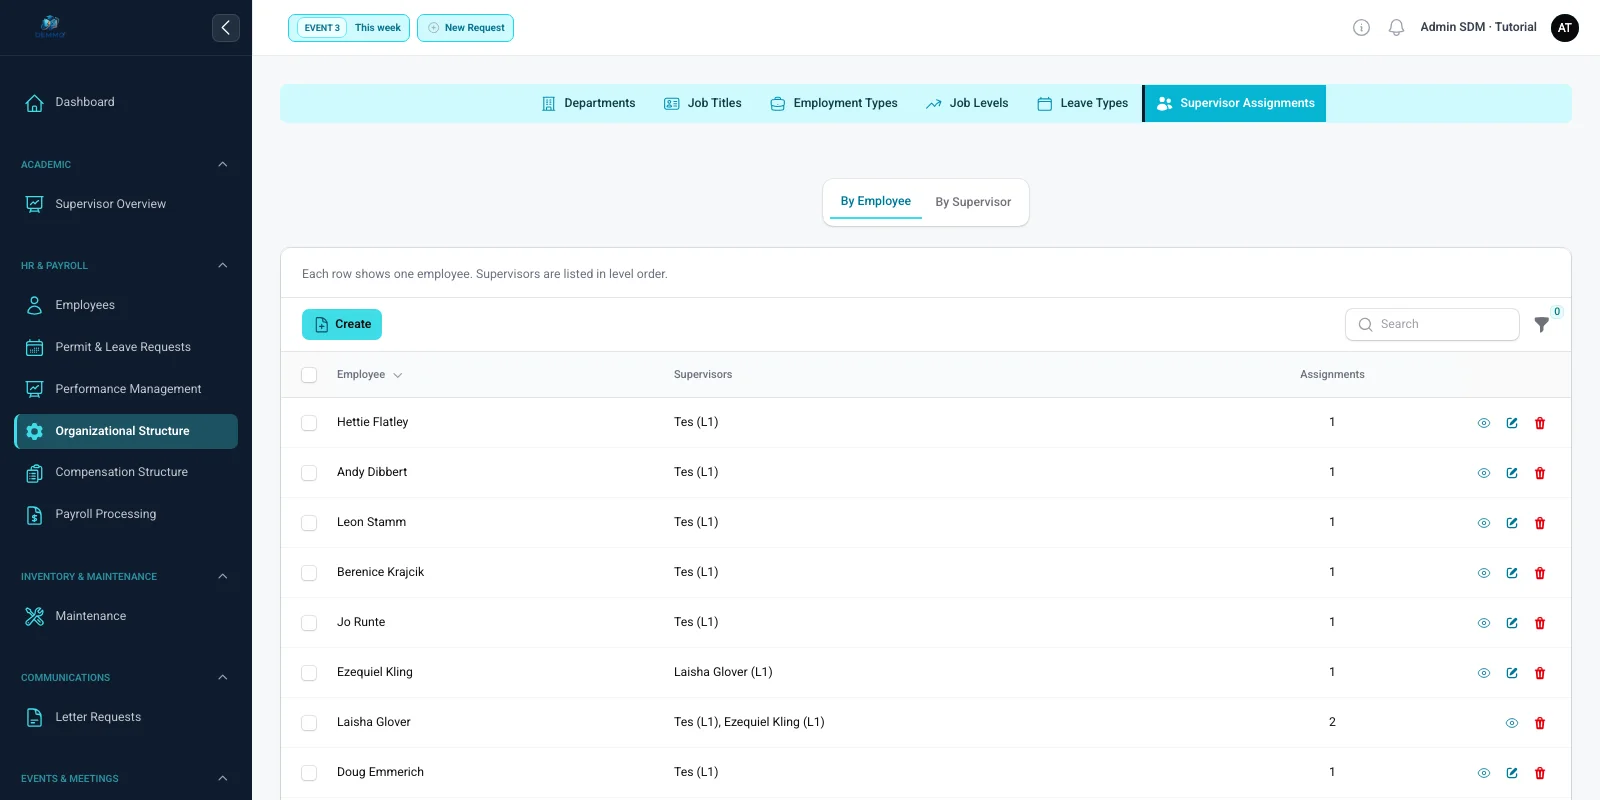
Task: Collapse the Communications sidebar section
Action: (x=223, y=677)
